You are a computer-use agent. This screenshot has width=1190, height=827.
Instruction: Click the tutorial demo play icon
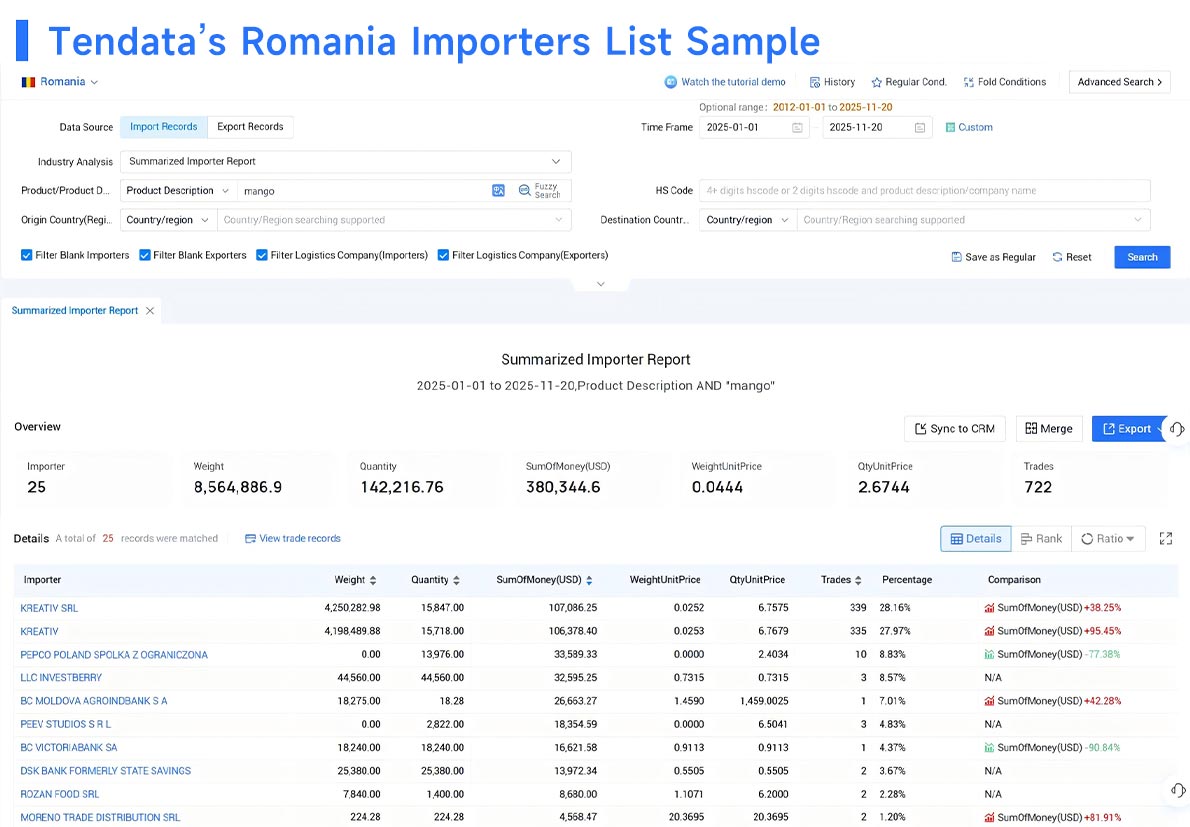[670, 82]
